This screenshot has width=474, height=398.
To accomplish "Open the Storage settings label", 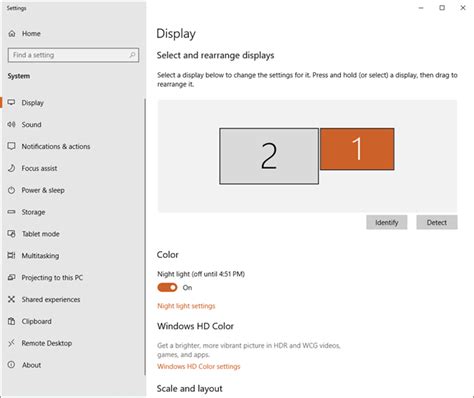I will click(33, 212).
